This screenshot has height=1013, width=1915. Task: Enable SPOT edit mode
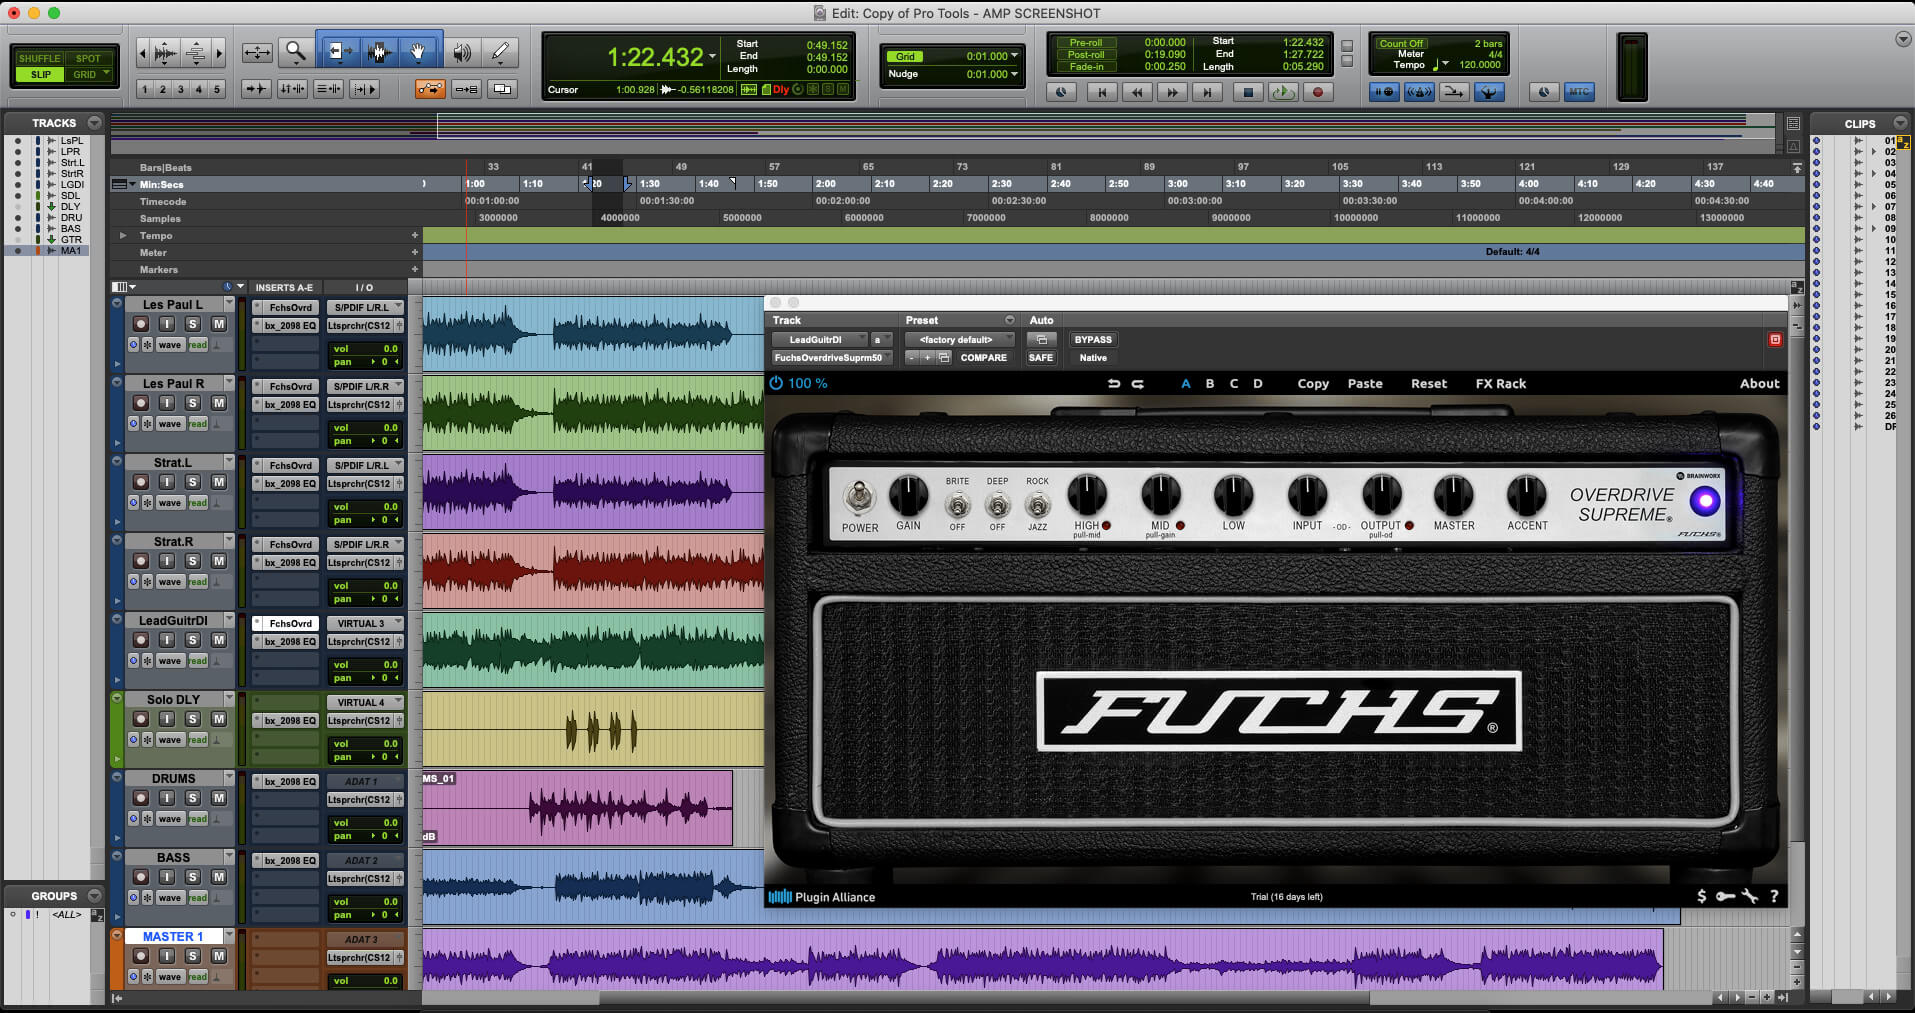click(89, 58)
